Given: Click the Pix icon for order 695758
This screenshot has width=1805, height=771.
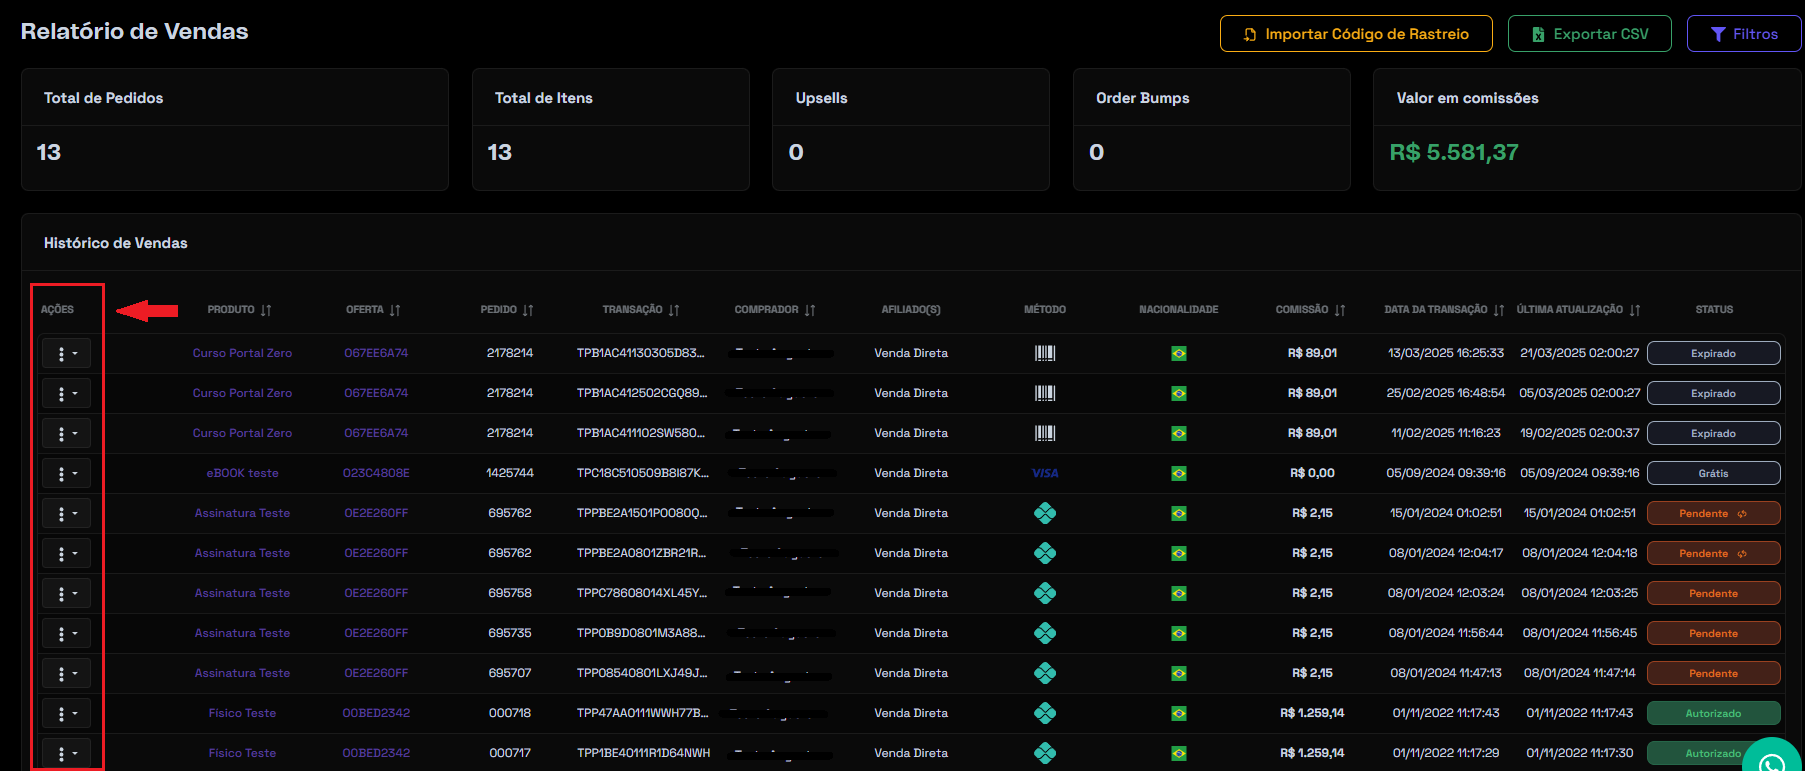Looking at the screenshot, I should pyautogui.click(x=1045, y=593).
